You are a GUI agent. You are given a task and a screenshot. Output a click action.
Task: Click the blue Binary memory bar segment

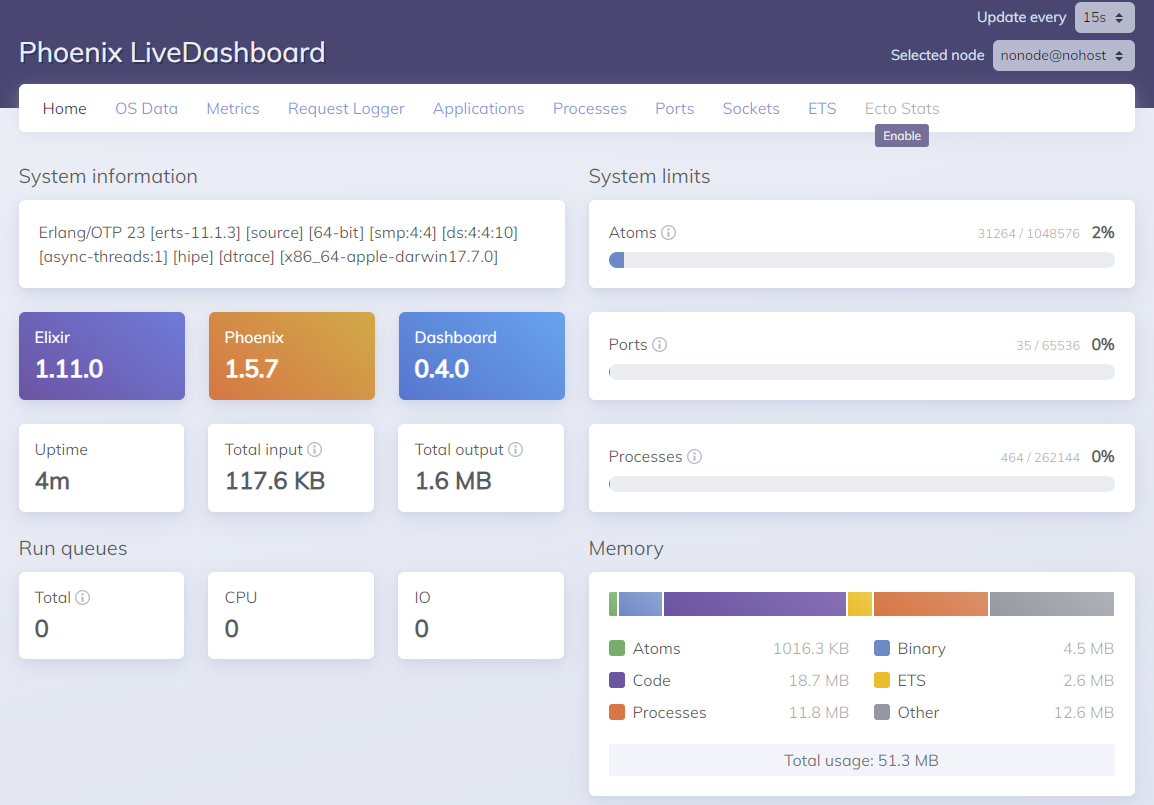click(x=640, y=603)
